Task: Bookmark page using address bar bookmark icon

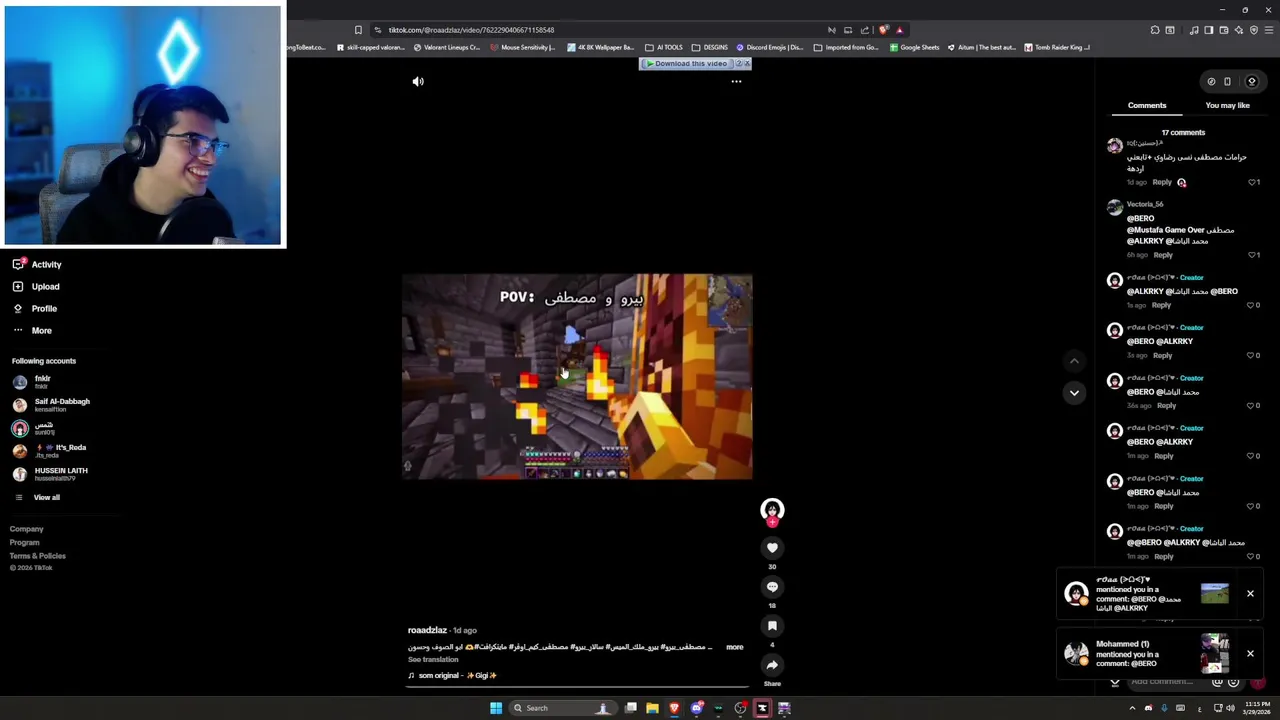Action: [358, 30]
